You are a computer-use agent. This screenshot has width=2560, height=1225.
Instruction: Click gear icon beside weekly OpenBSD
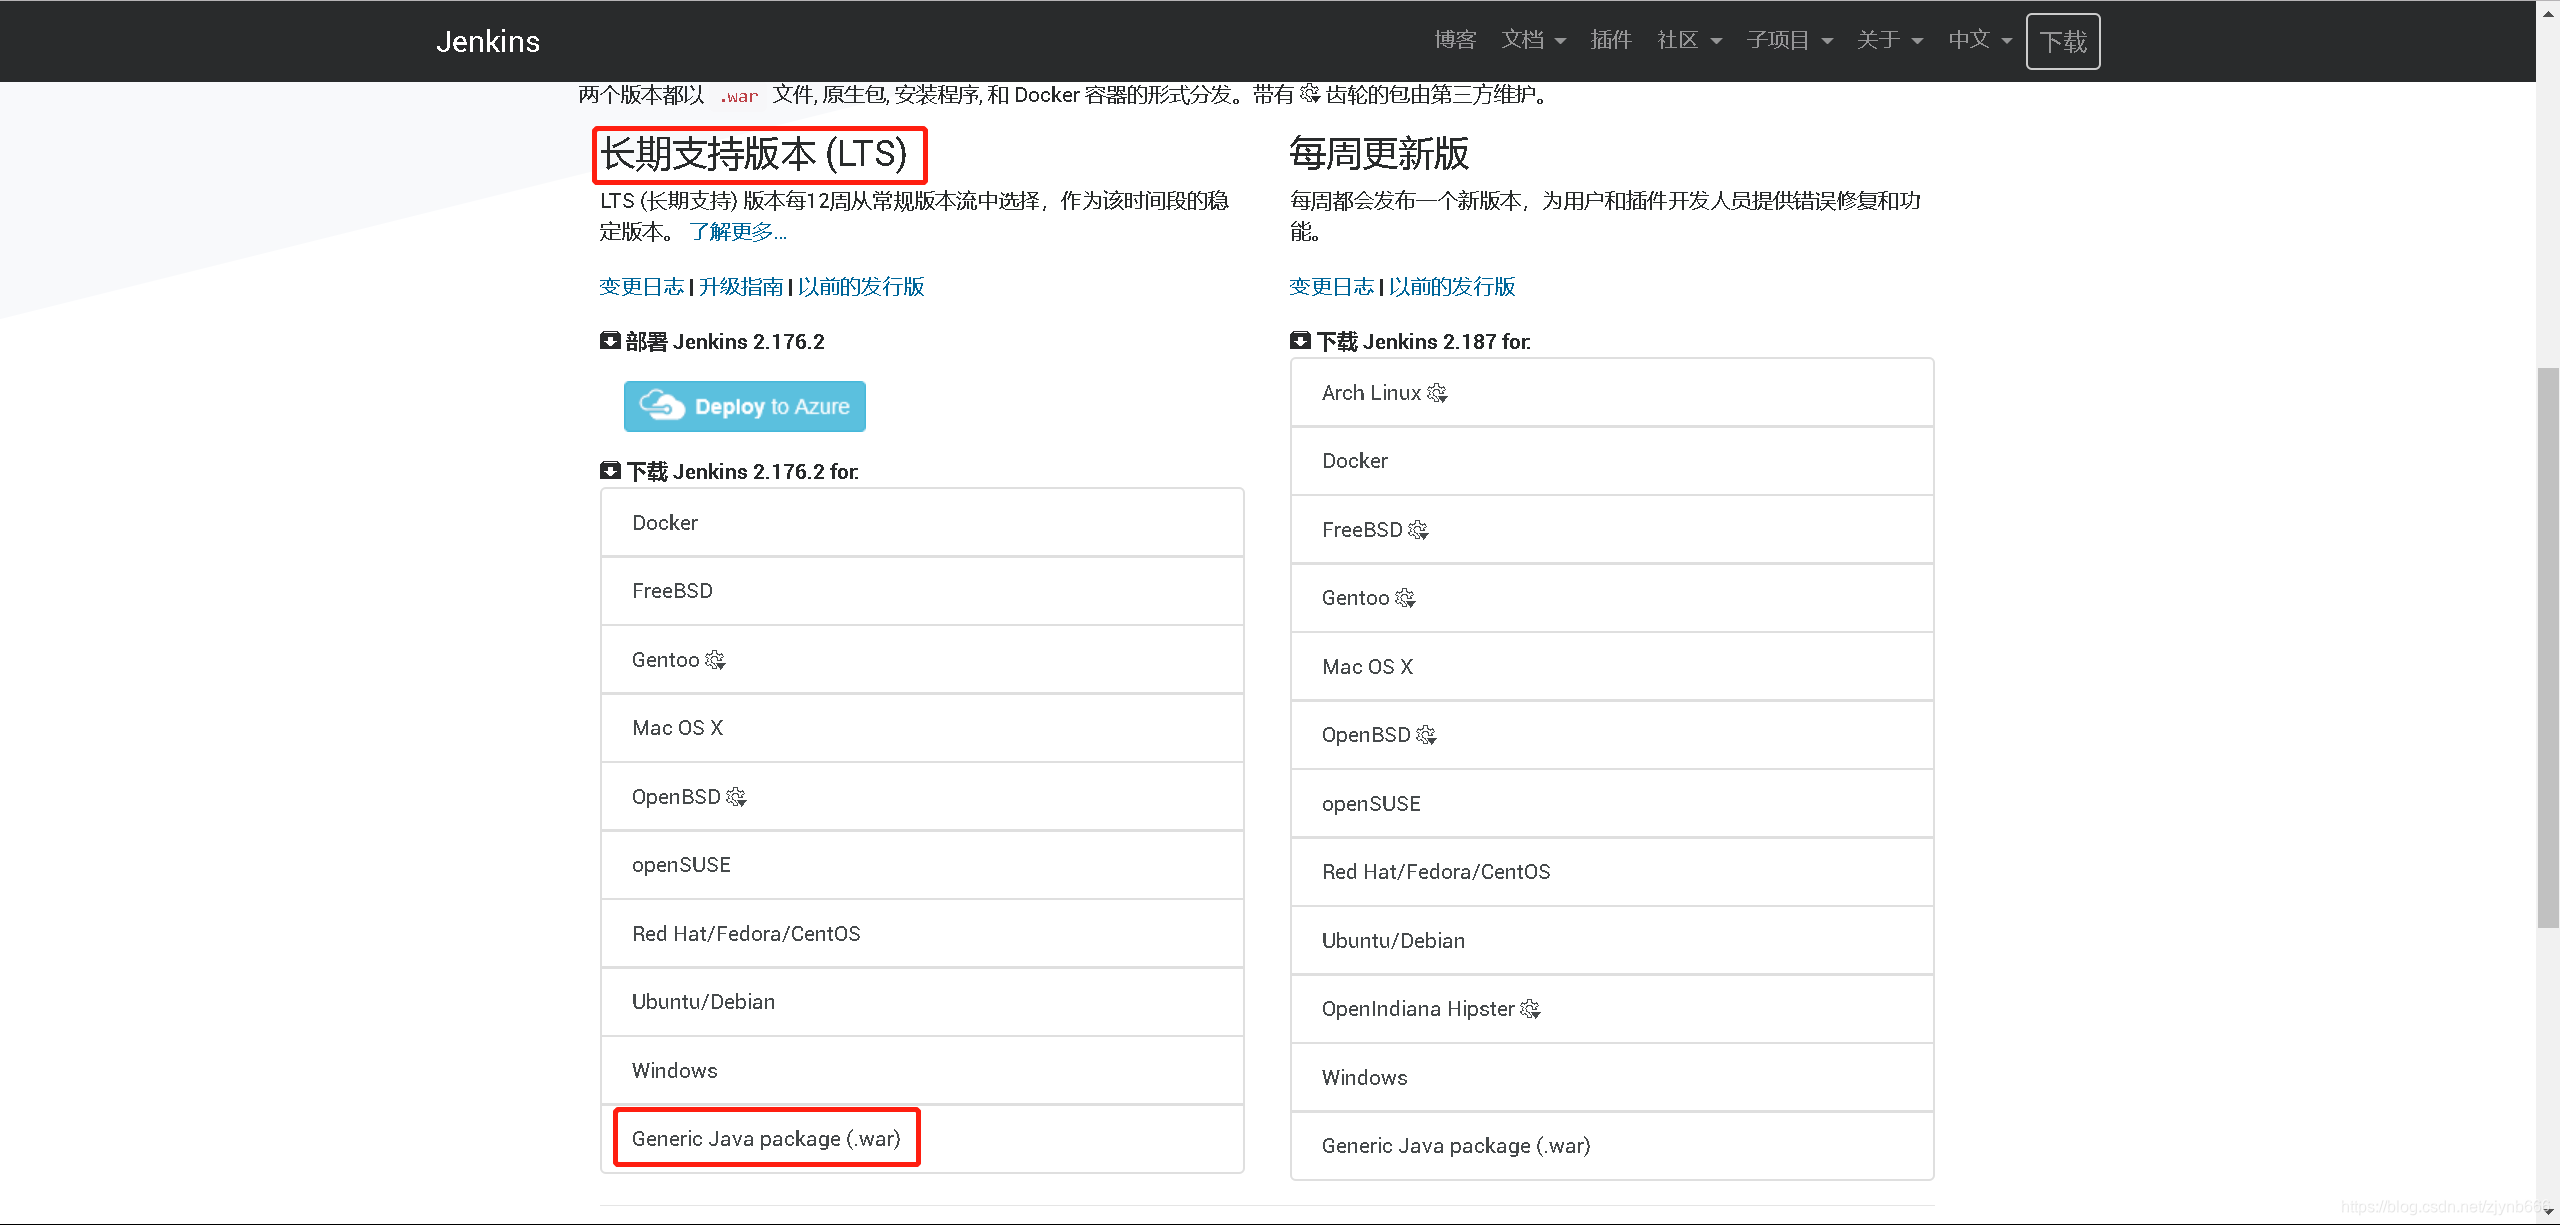(1426, 735)
